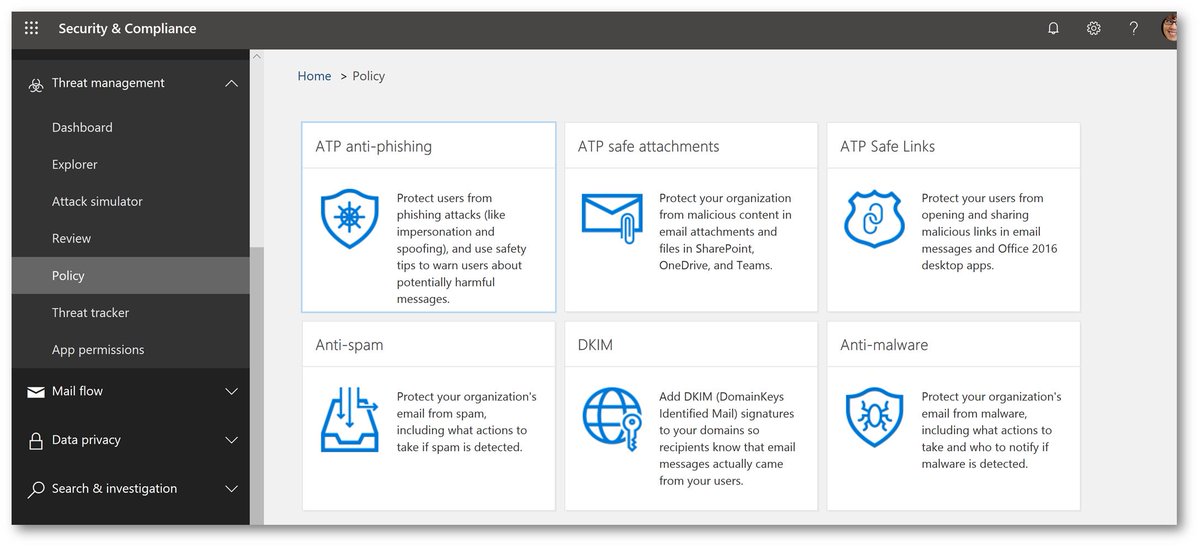Open the help question mark
1200x548 pixels.
click(1133, 28)
